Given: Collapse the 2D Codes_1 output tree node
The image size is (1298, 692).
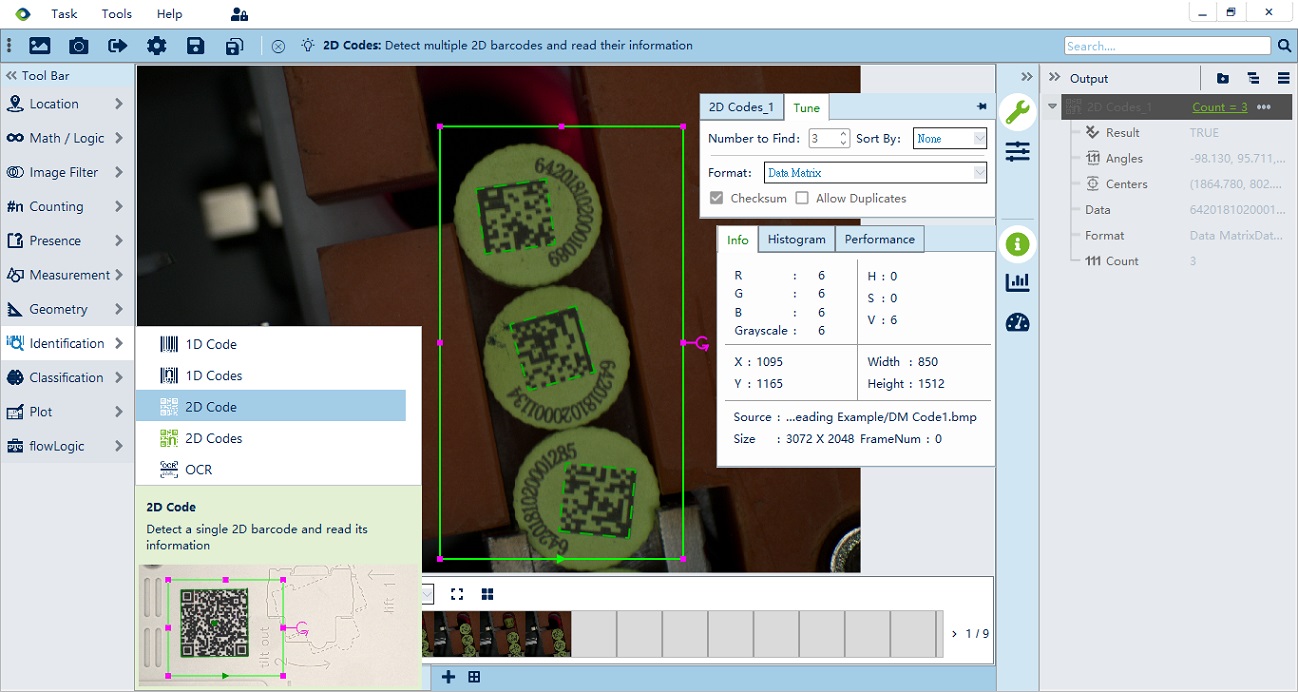Looking at the screenshot, I should click(1052, 107).
